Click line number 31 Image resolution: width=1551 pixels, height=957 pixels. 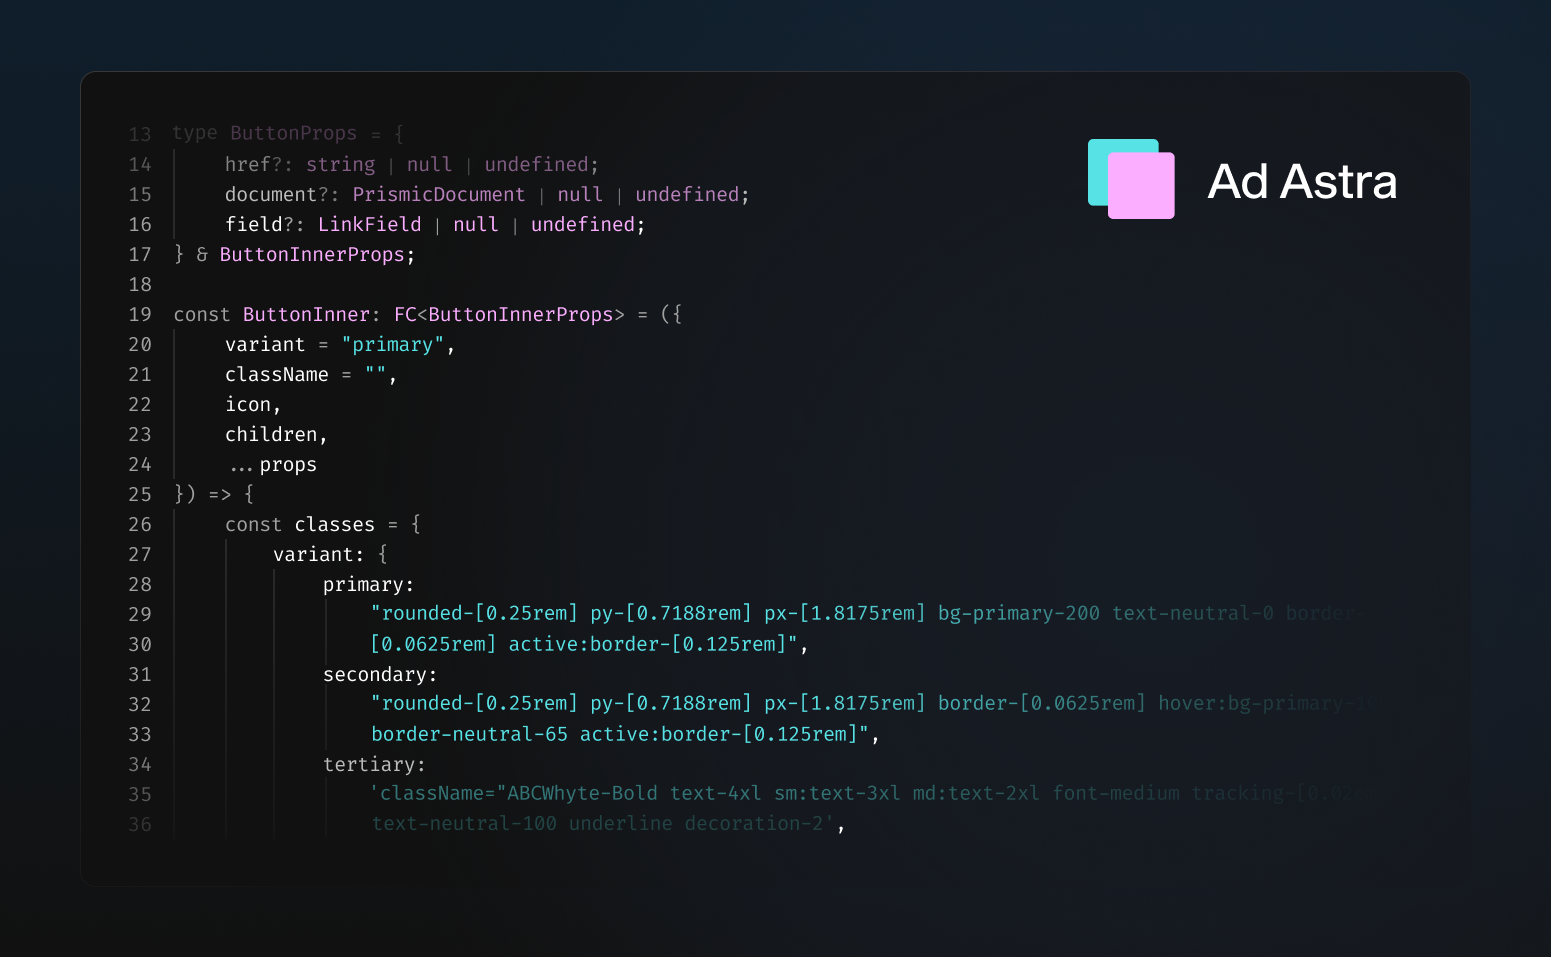140,674
